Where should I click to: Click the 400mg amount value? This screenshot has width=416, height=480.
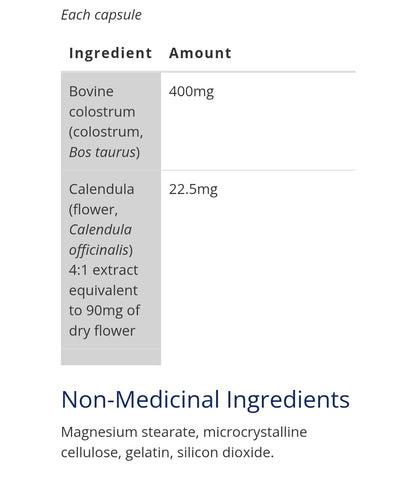point(191,92)
